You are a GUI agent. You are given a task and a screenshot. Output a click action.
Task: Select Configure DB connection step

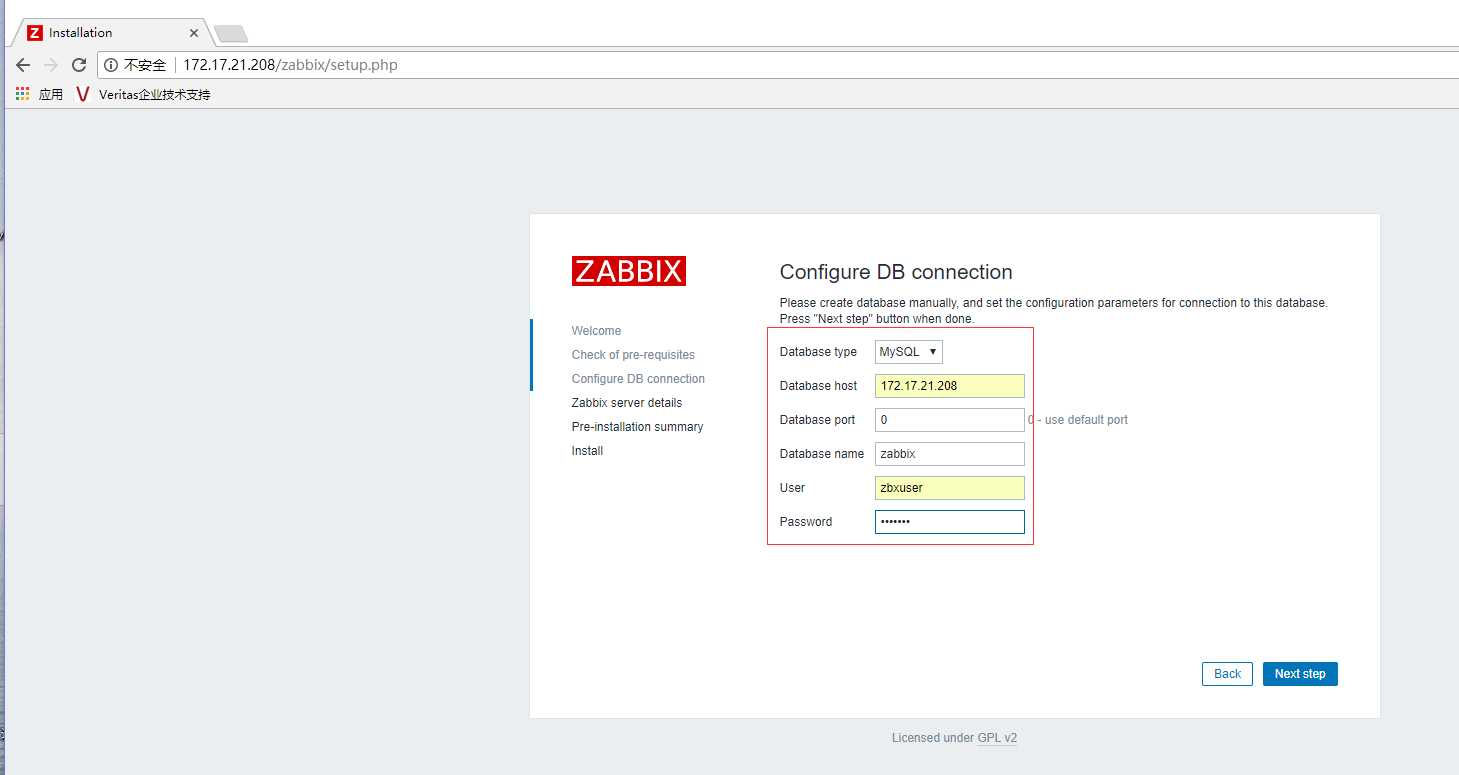click(x=638, y=379)
